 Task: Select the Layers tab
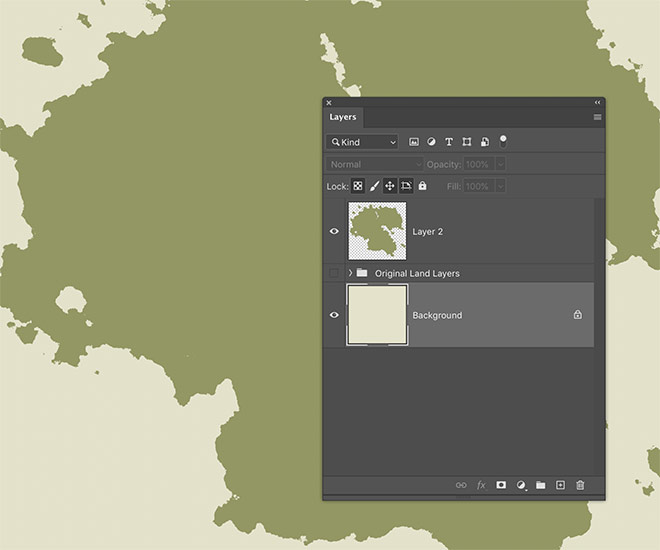click(343, 117)
